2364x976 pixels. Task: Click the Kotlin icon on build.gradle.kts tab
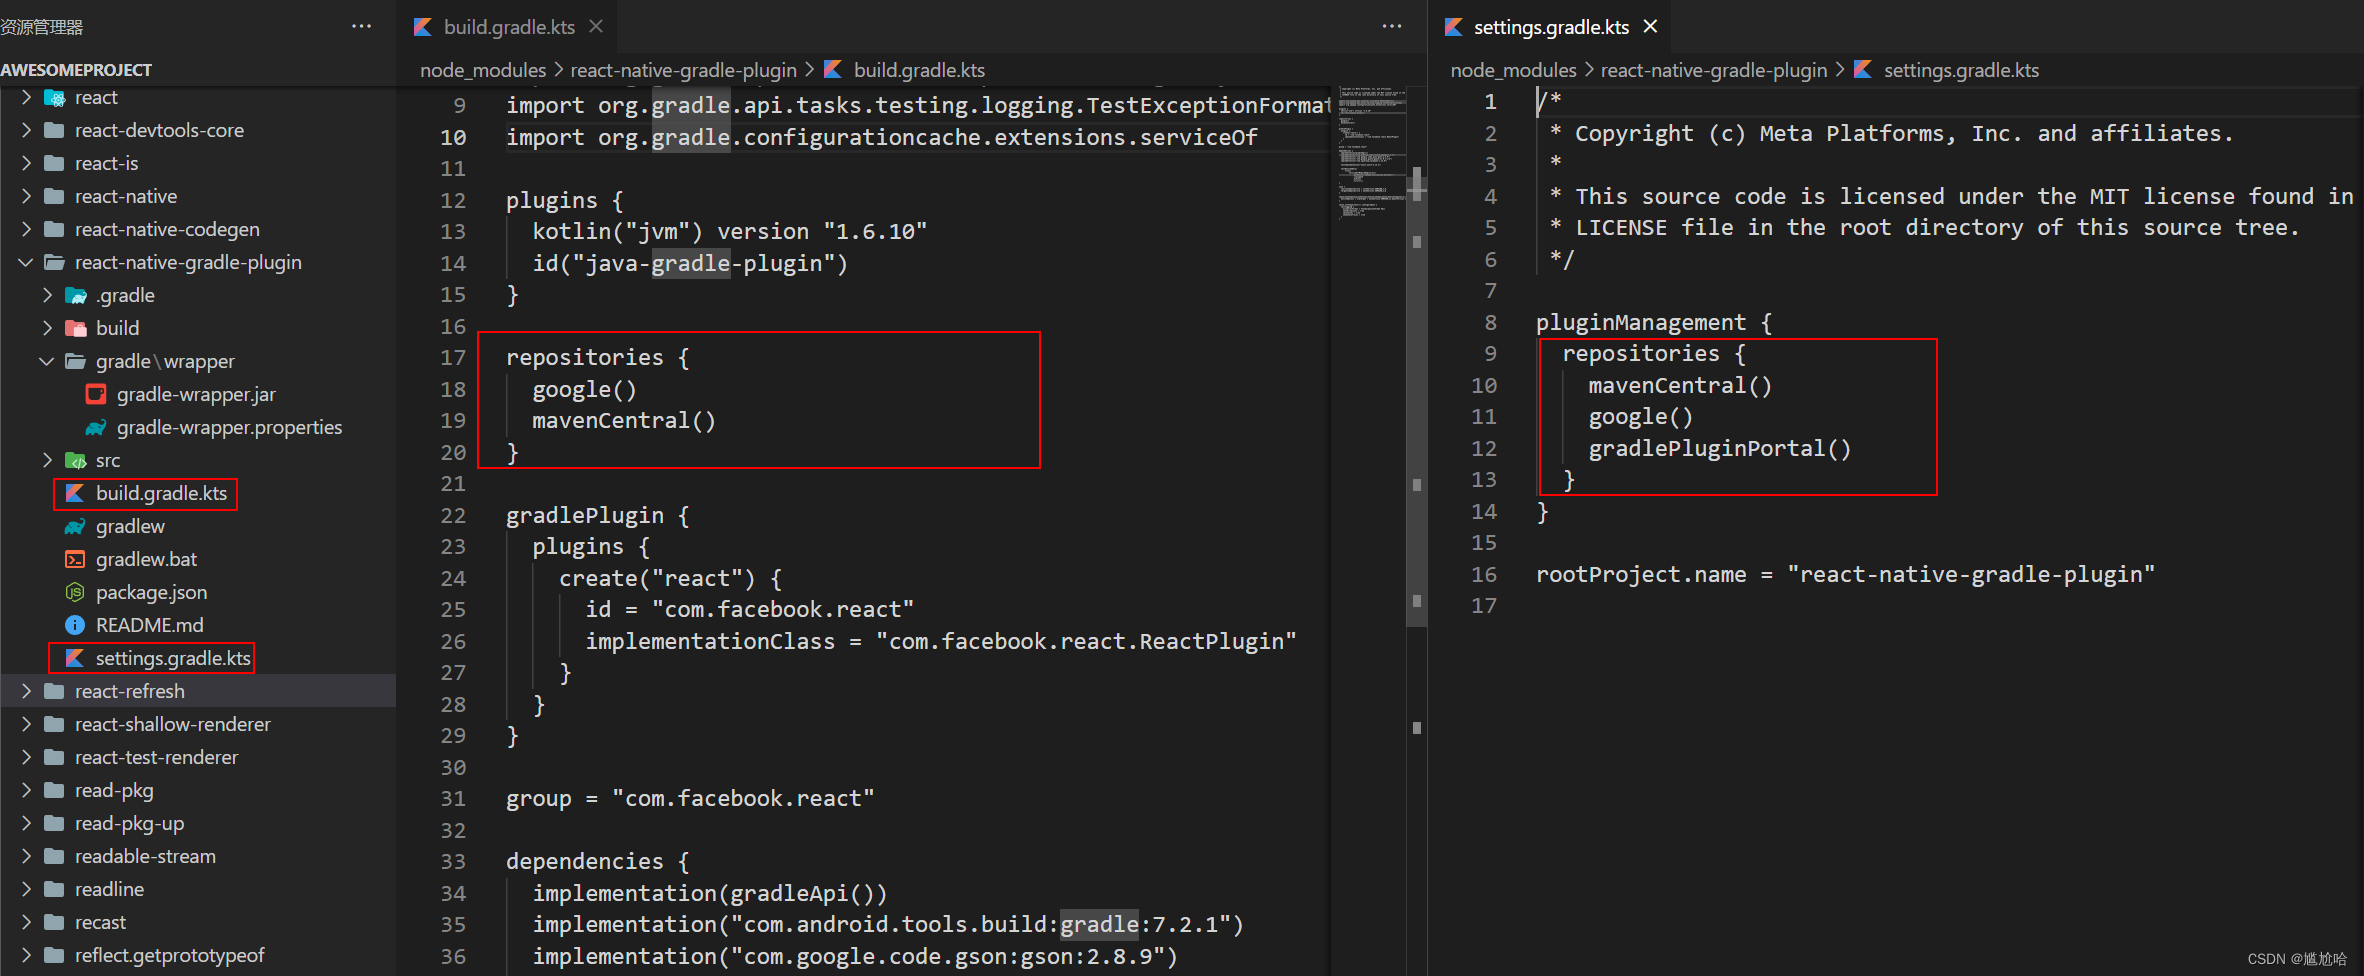point(422,26)
